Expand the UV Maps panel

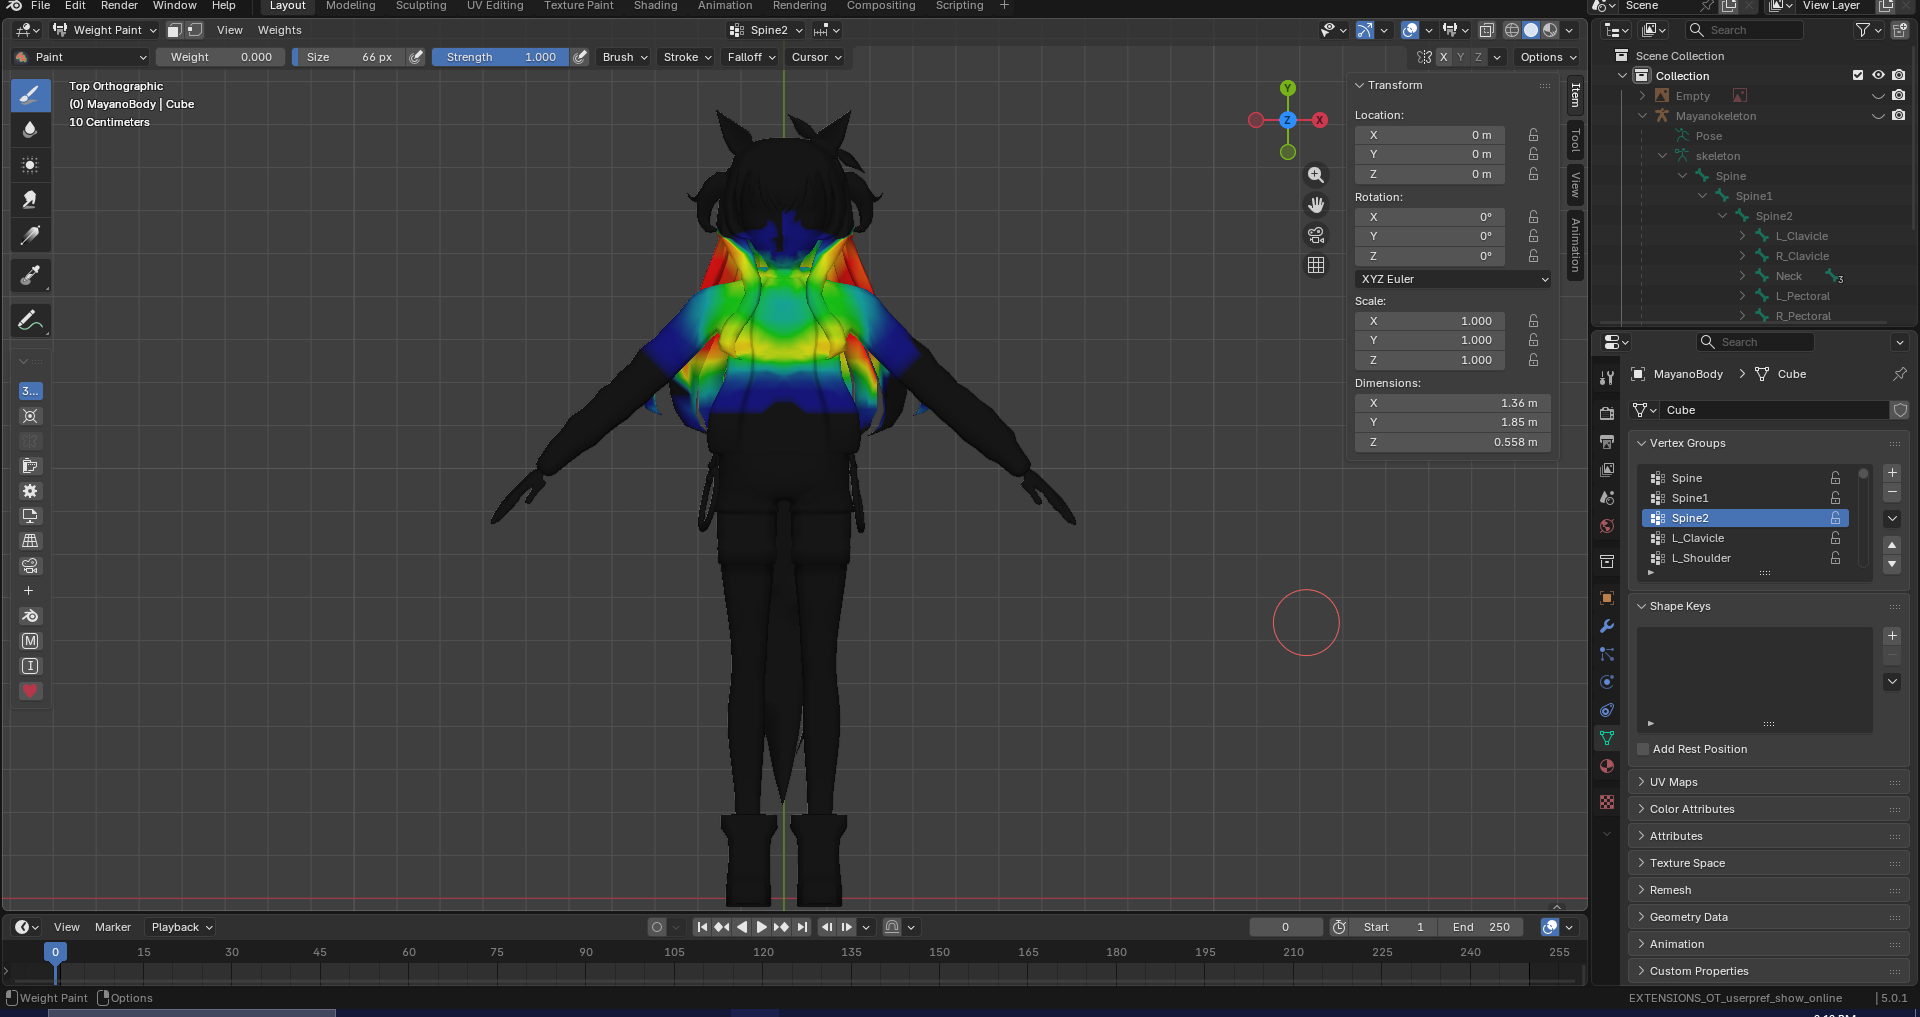pyautogui.click(x=1673, y=782)
